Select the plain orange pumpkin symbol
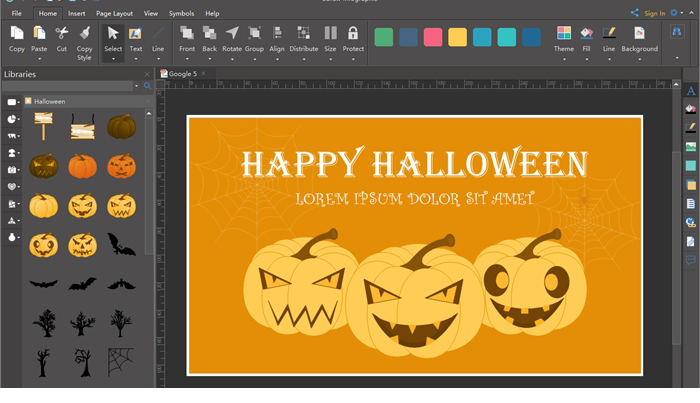700x403 pixels. 82,166
